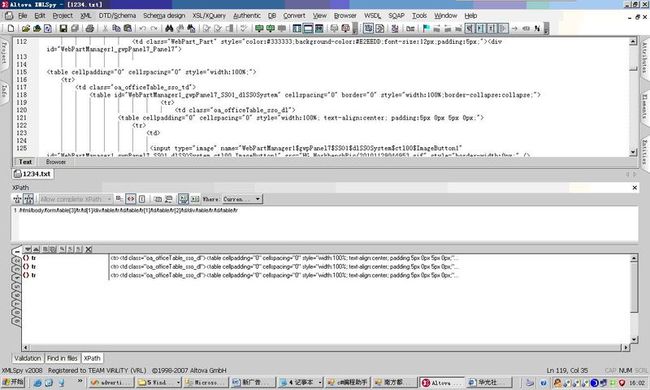Click the Find binoculars icon
This screenshot has height=390, width=650.
[169, 28]
